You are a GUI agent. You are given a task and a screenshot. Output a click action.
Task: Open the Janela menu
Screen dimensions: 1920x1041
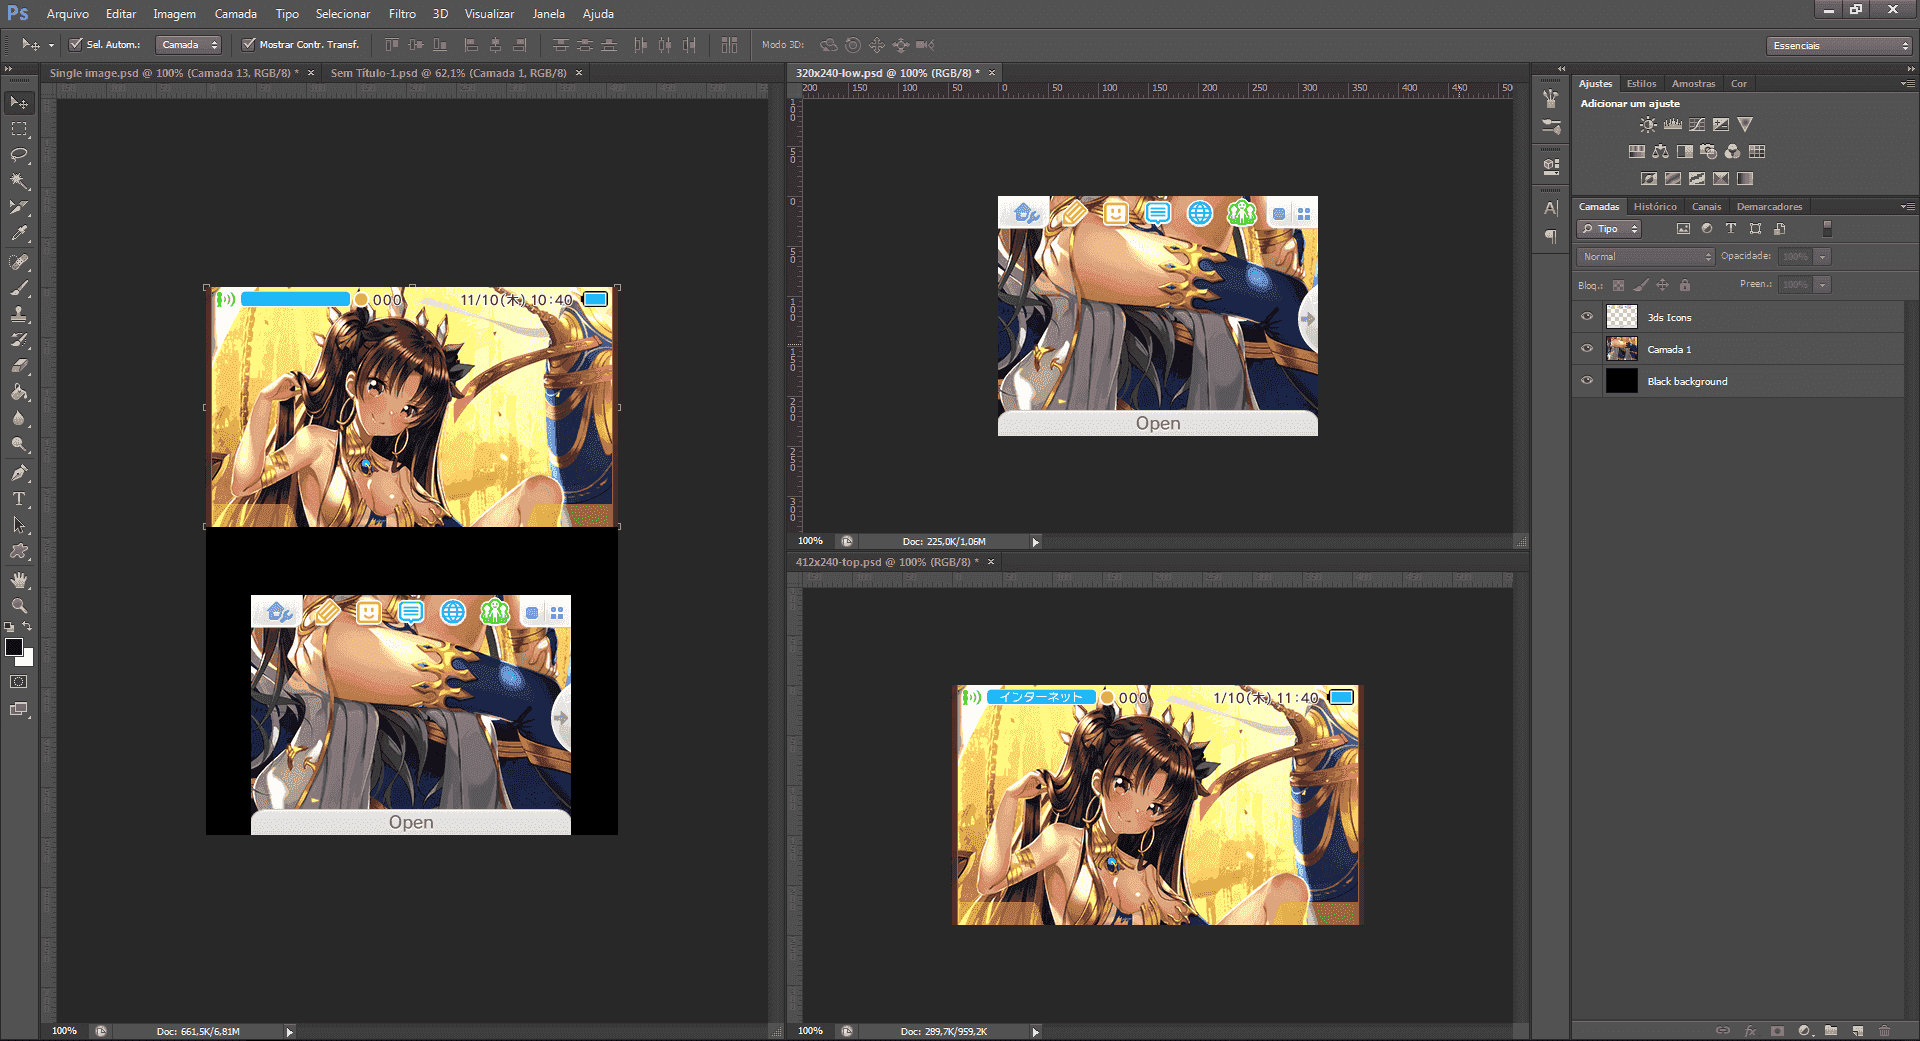pyautogui.click(x=548, y=14)
